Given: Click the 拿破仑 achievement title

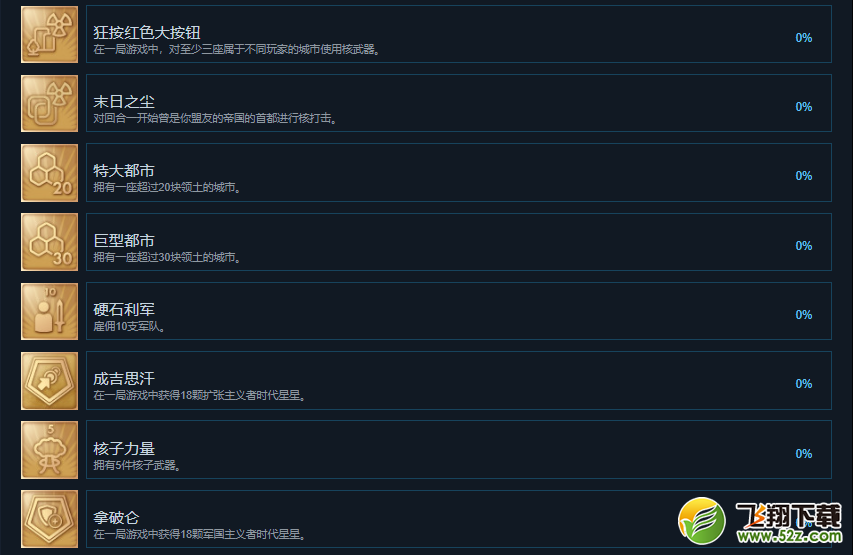Looking at the screenshot, I should click(x=116, y=517).
